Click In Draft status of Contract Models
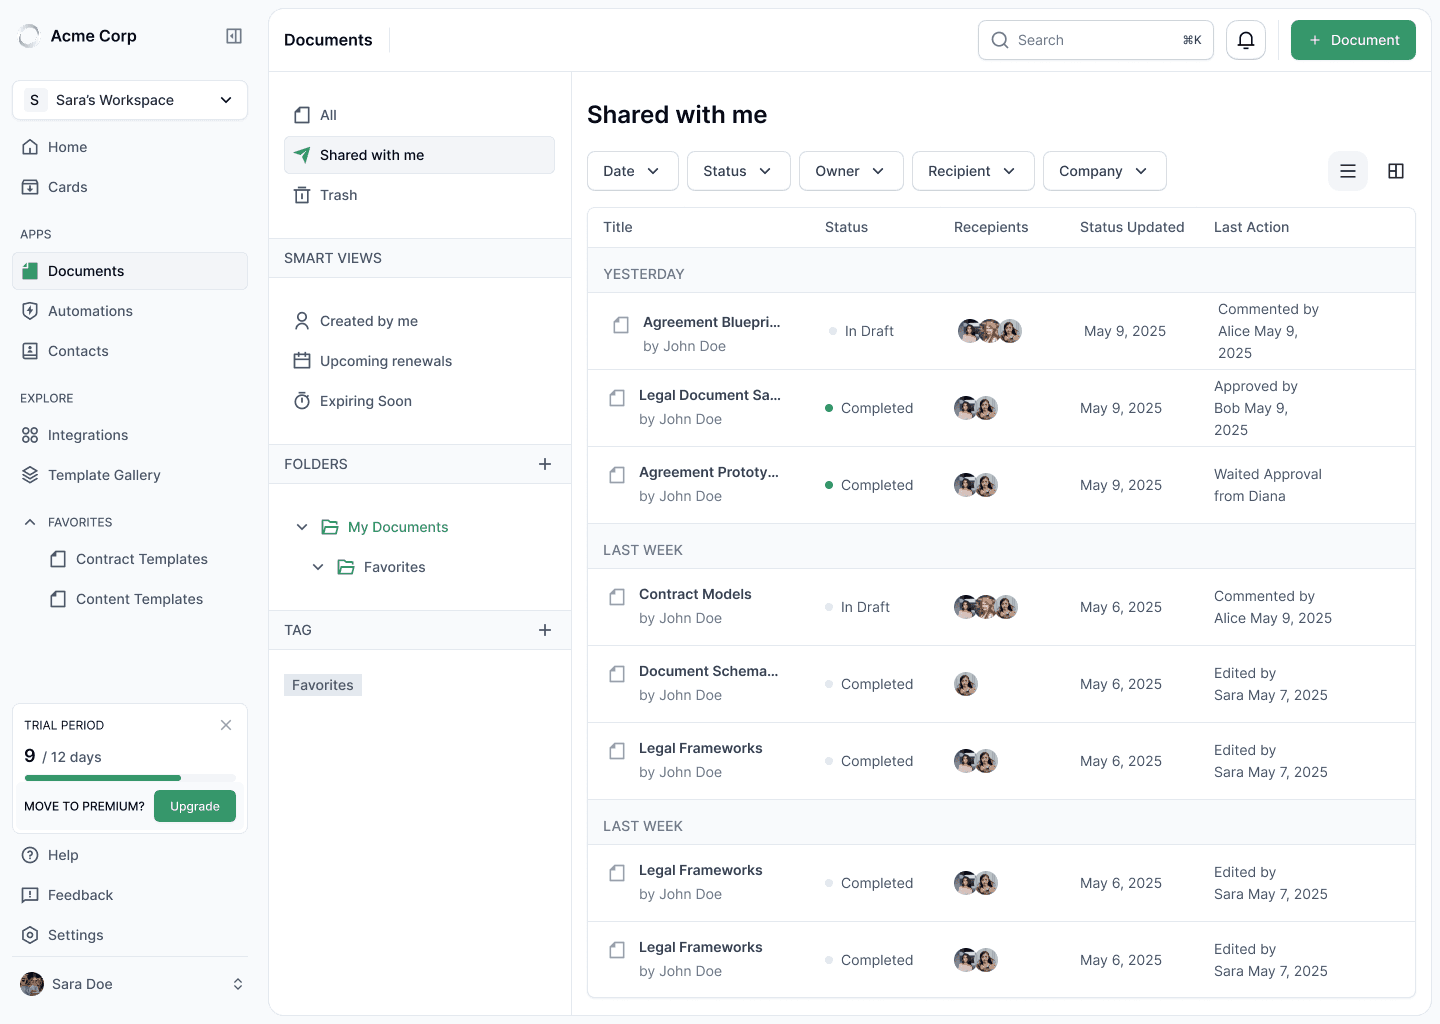Screen dimensions: 1440x1024 [858, 607]
